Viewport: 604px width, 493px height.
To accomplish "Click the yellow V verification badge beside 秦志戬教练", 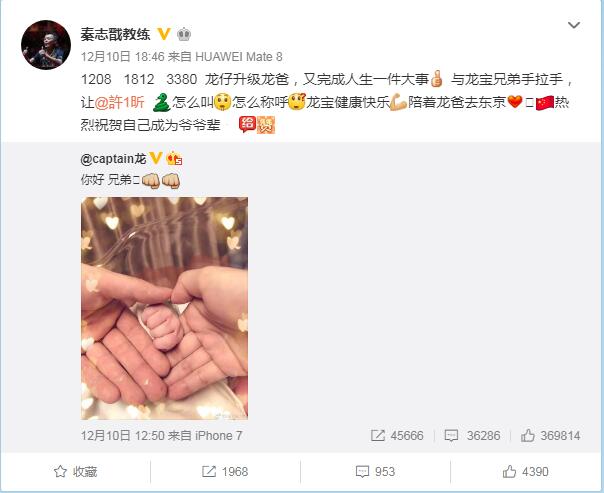I will pos(164,34).
